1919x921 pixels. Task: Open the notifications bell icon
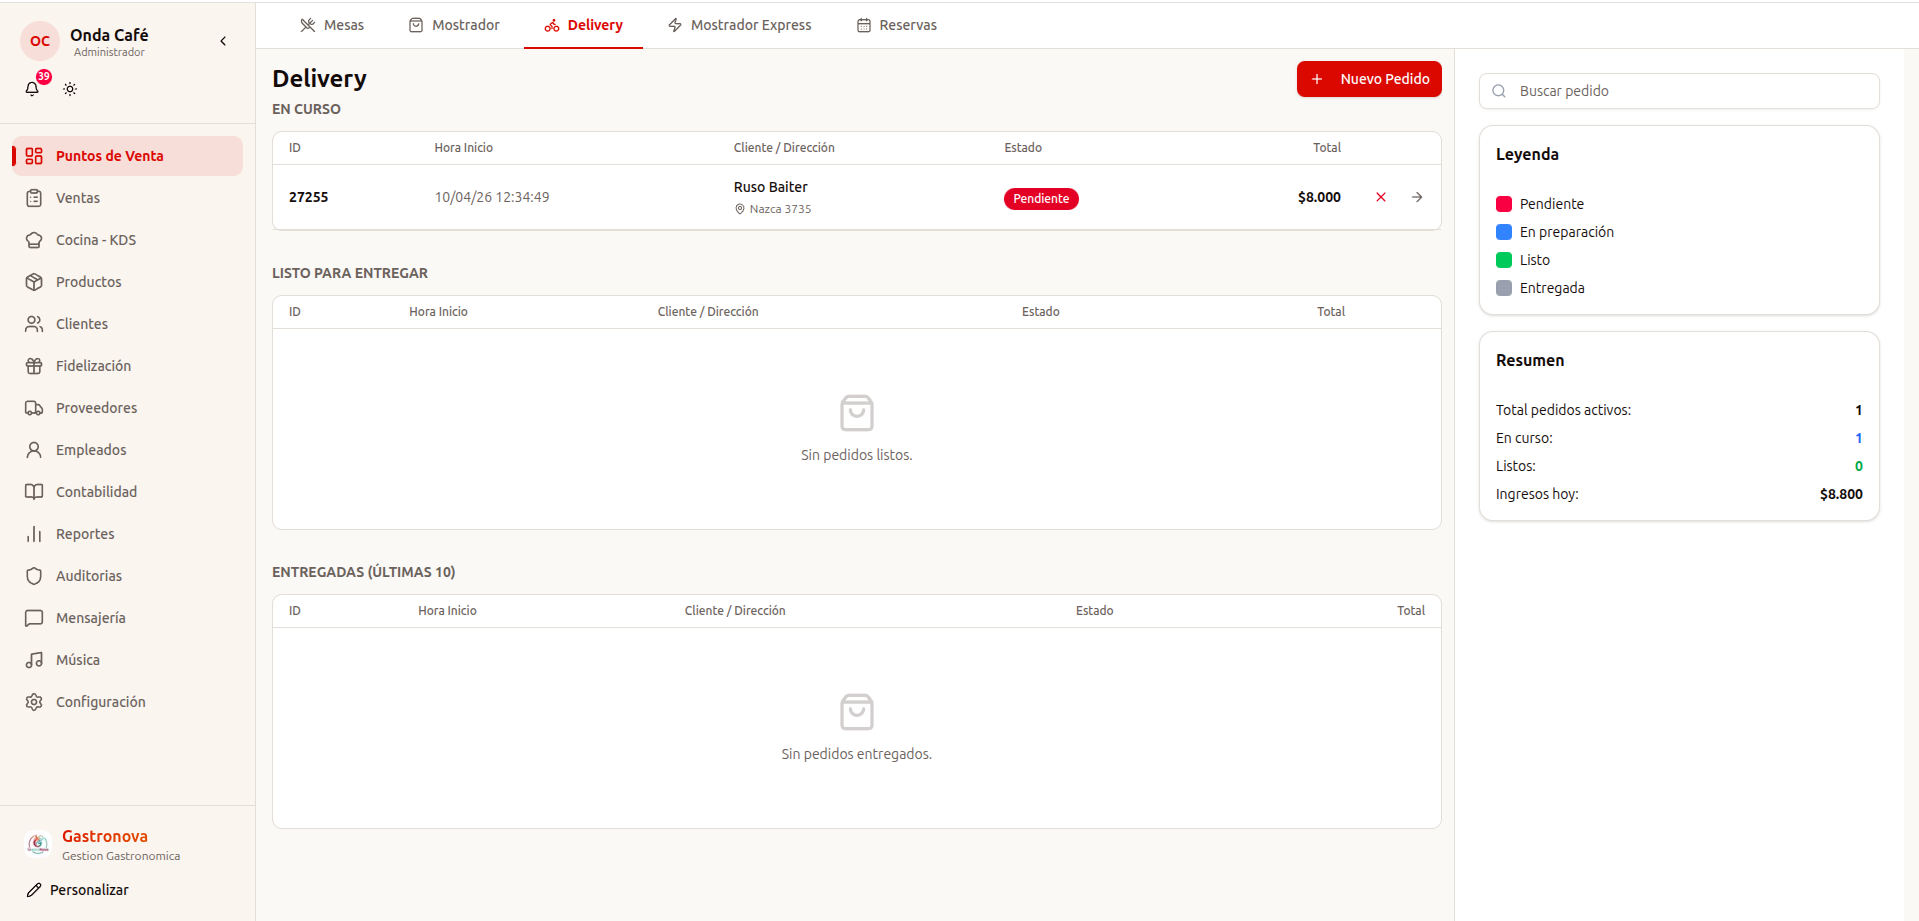pos(32,89)
